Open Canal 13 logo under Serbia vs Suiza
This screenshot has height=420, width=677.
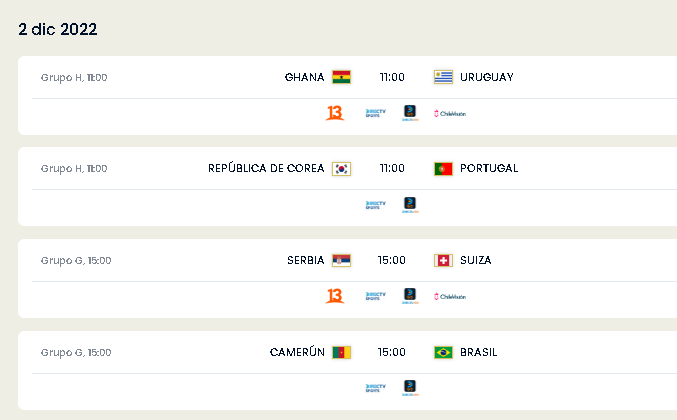point(335,296)
